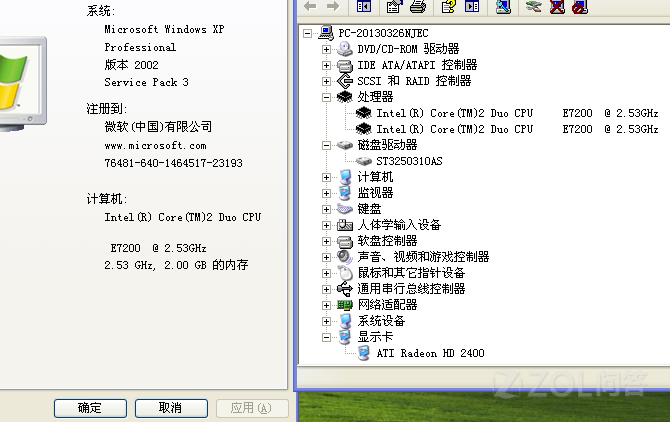Collapse the PC-20130326NJEC root node

click(x=307, y=33)
